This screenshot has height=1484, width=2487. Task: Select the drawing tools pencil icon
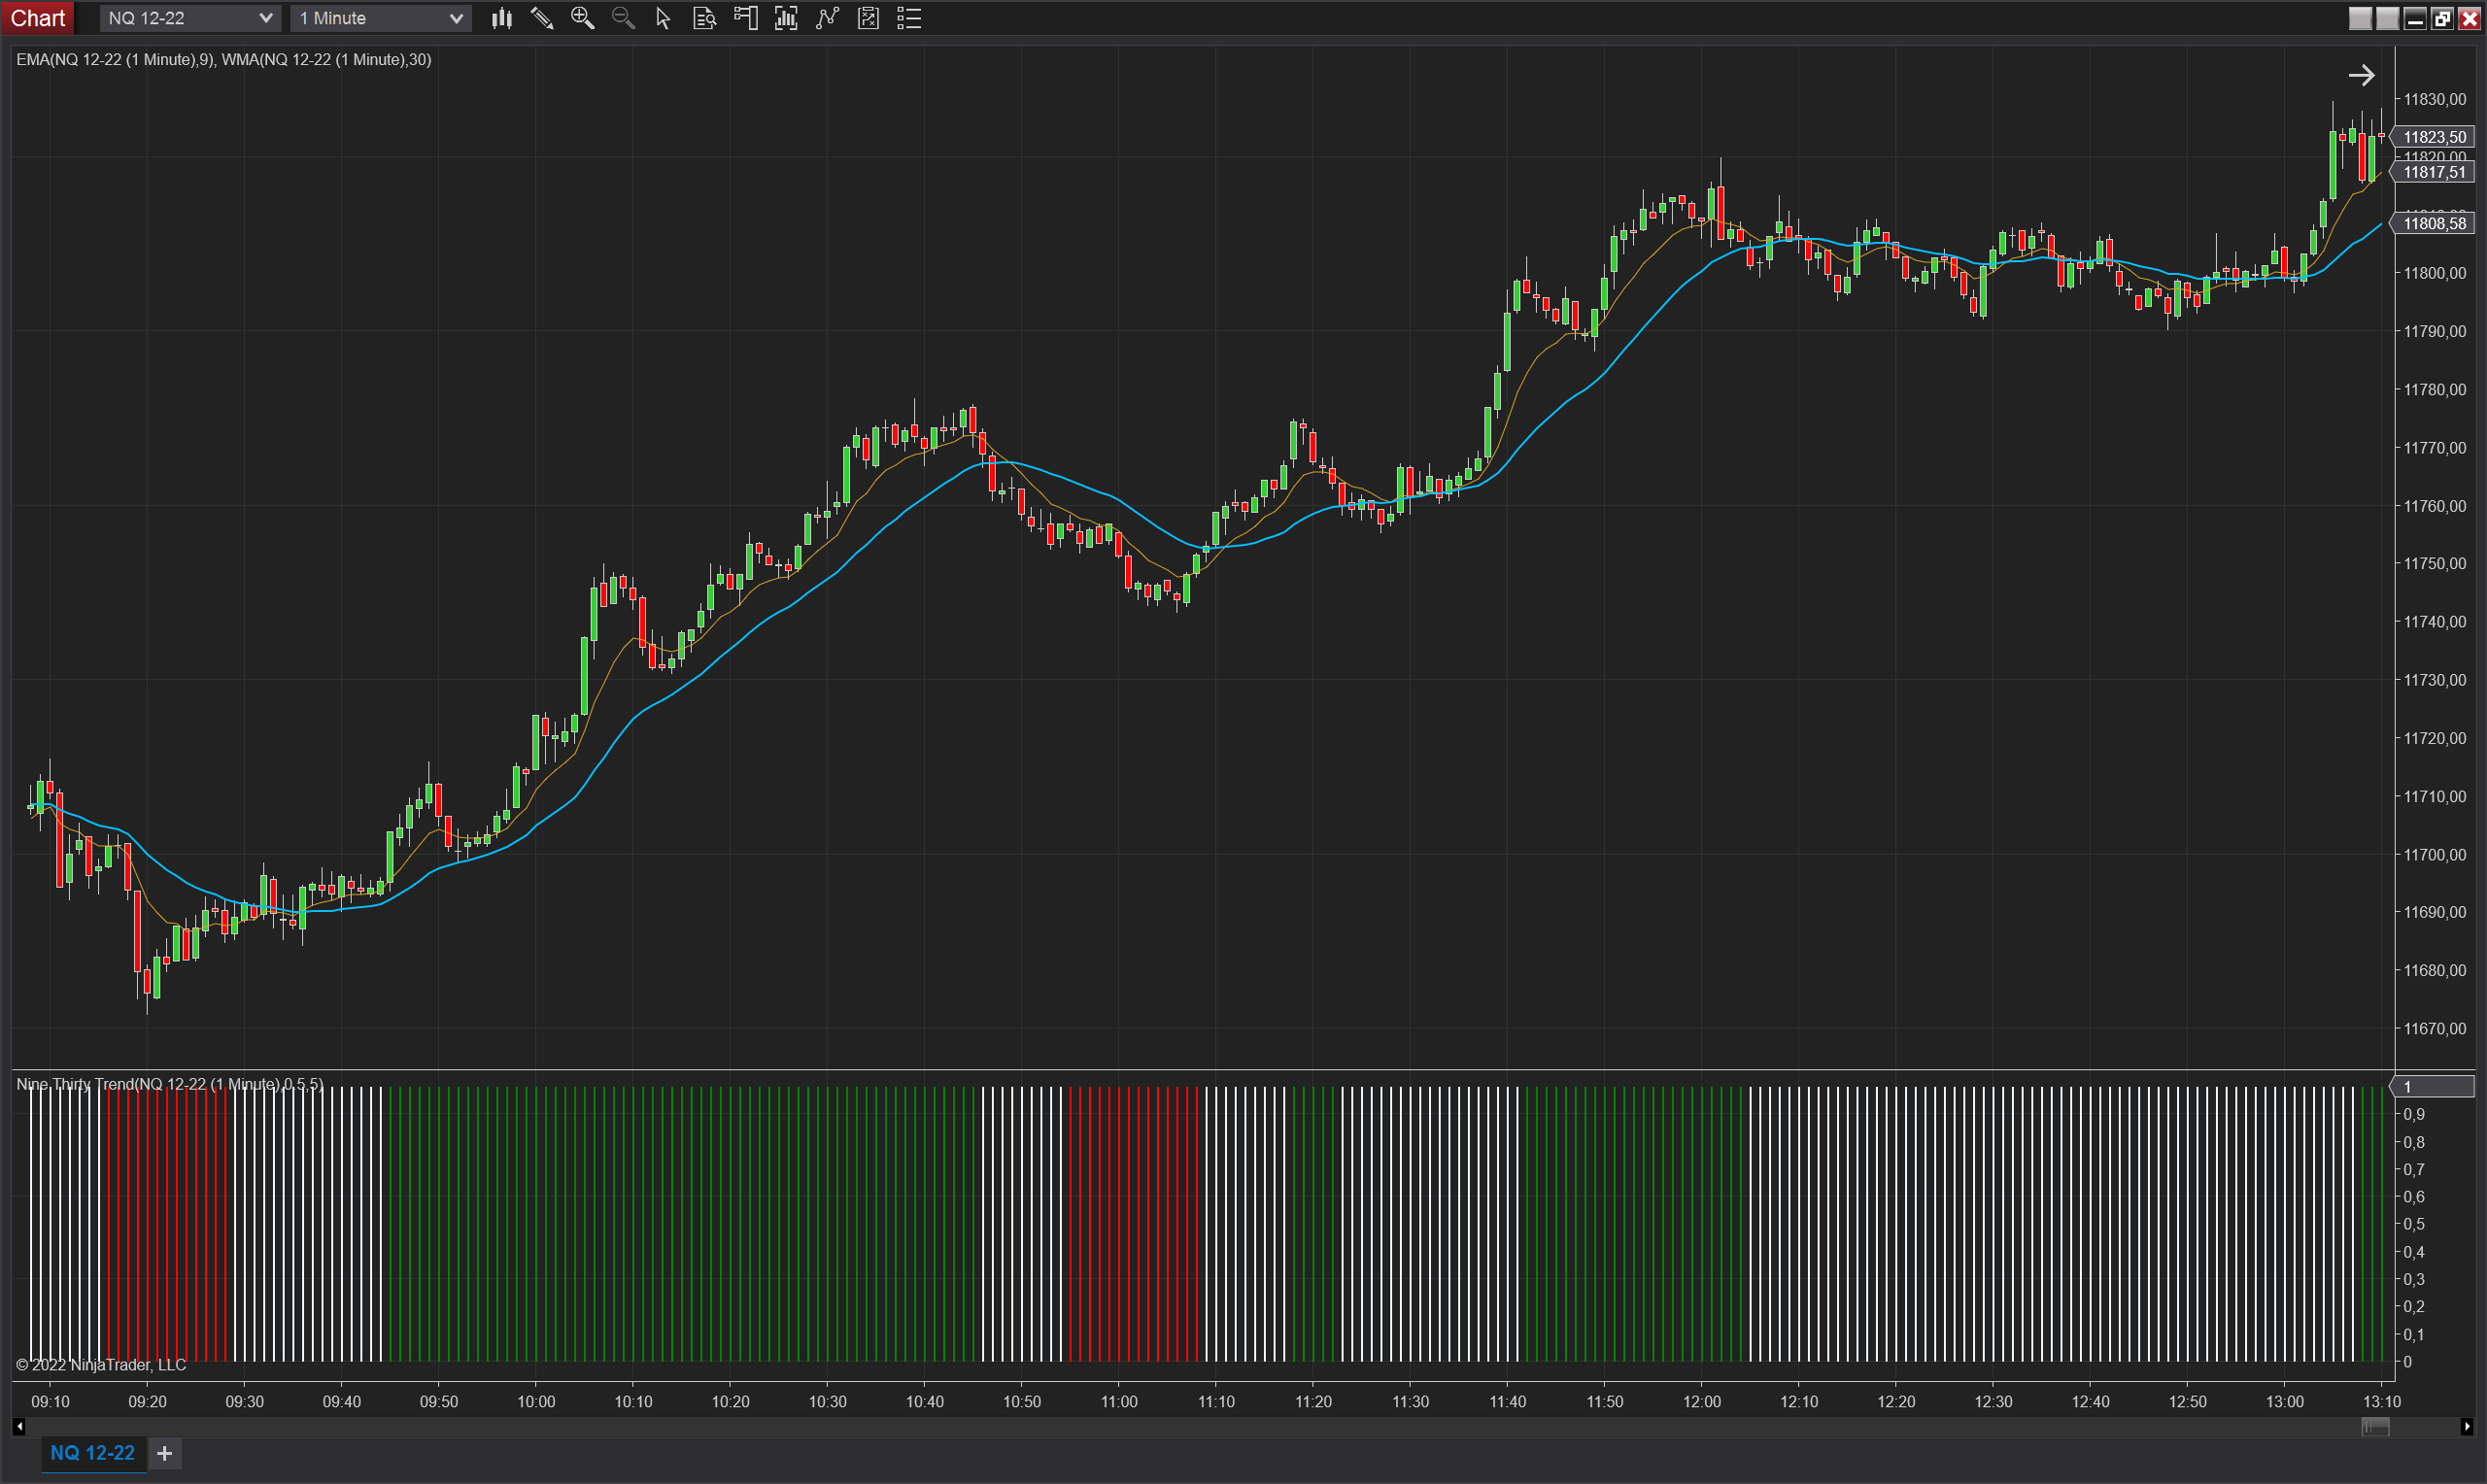pos(542,18)
